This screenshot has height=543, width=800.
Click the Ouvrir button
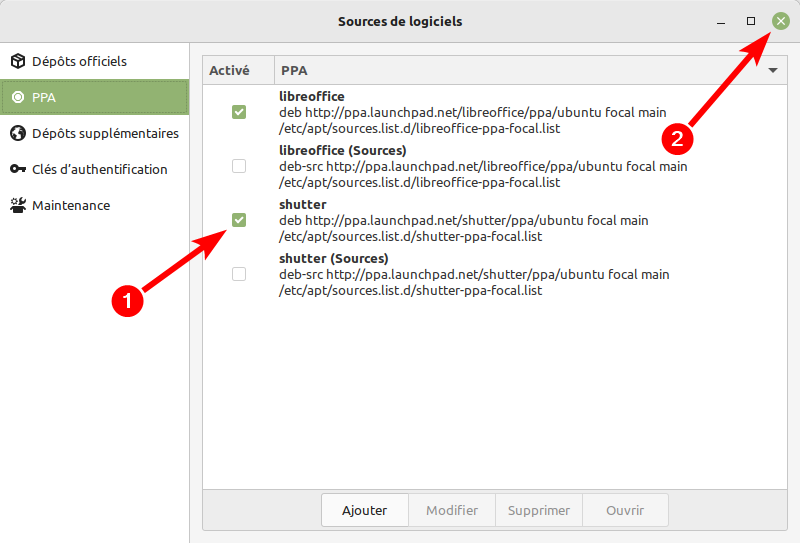click(x=625, y=510)
